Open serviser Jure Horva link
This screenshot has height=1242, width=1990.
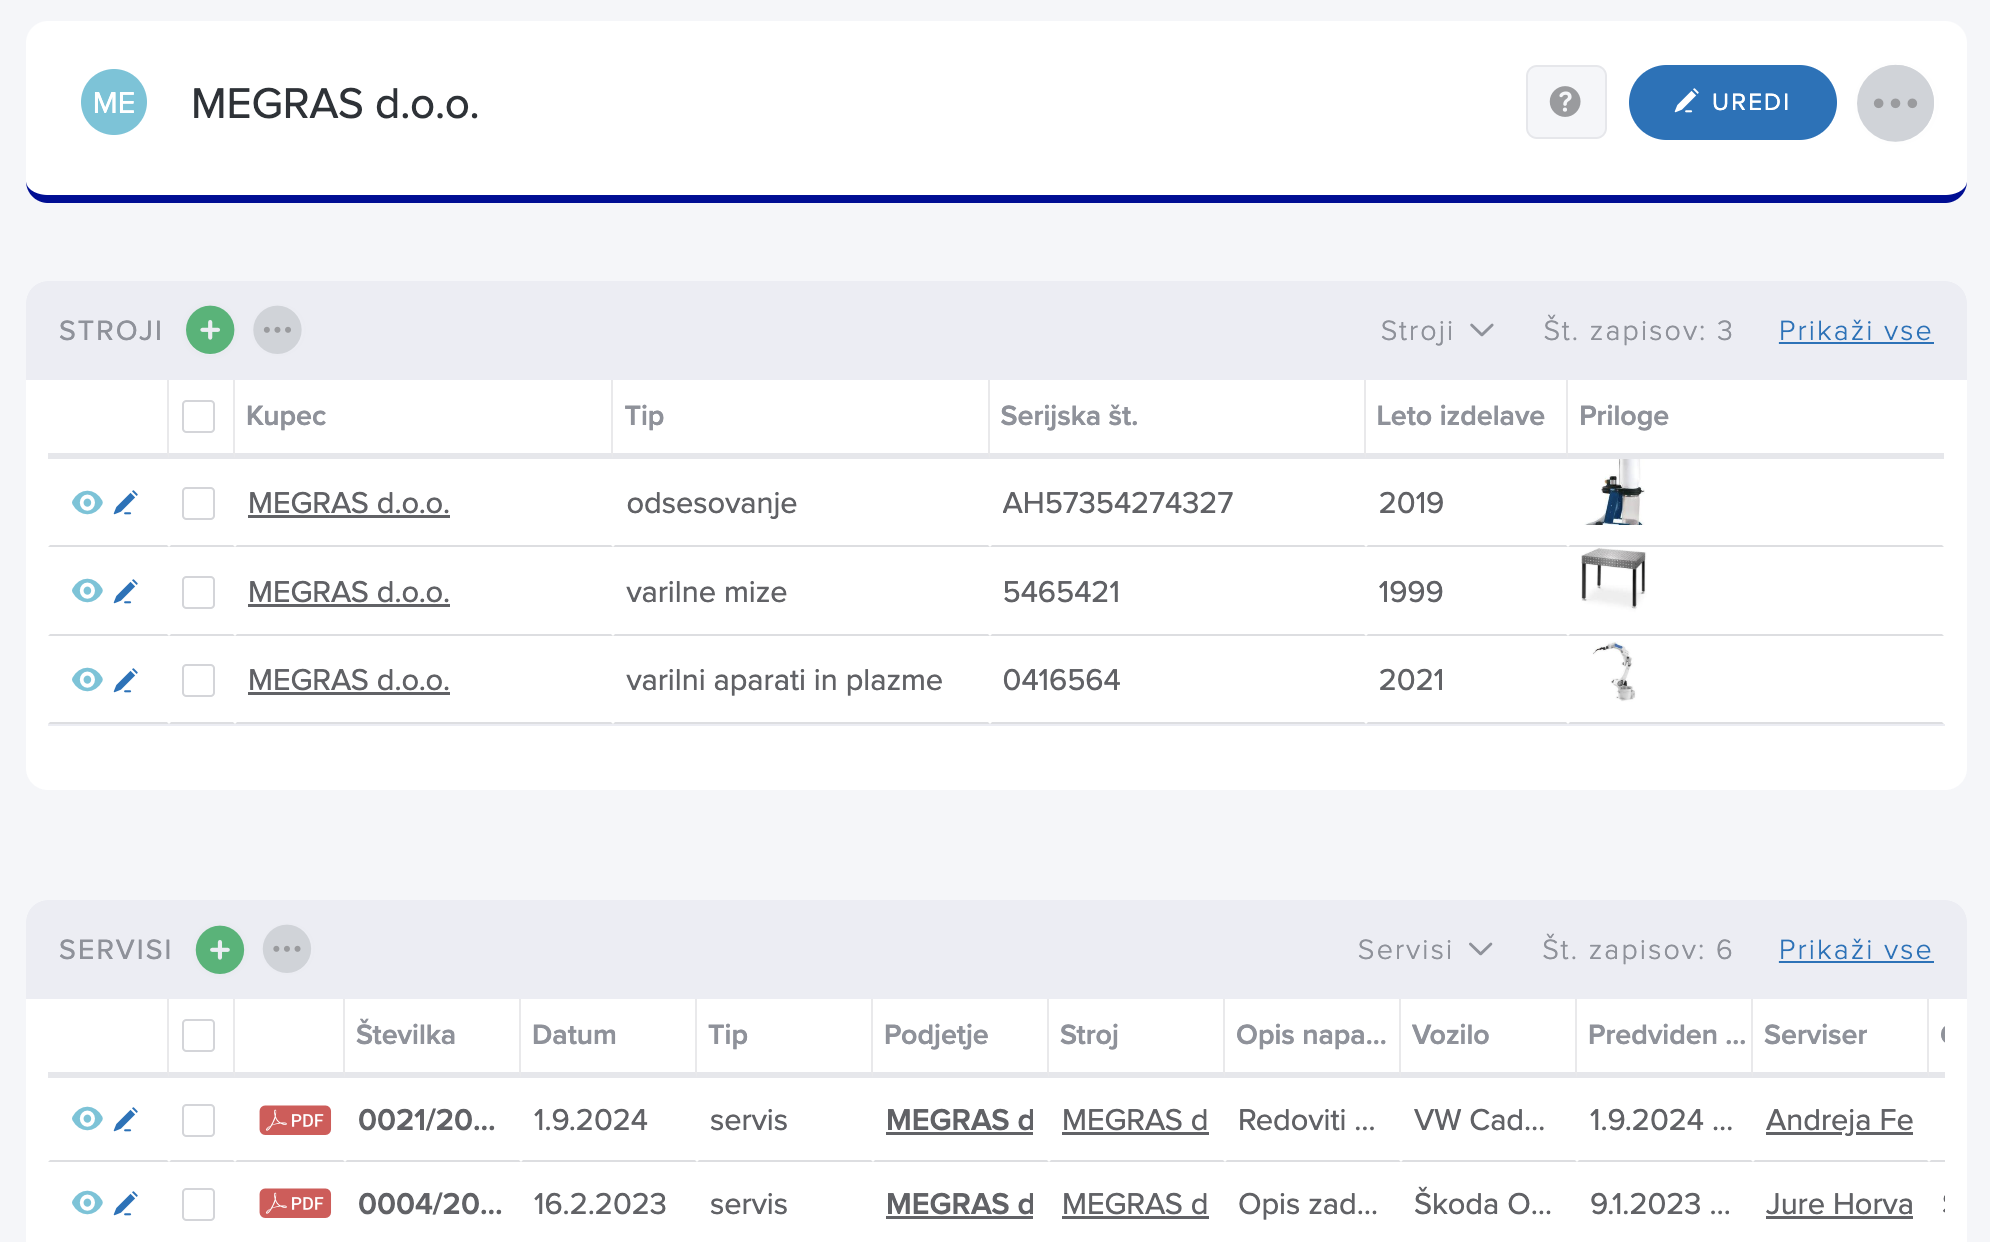coord(1839,1204)
